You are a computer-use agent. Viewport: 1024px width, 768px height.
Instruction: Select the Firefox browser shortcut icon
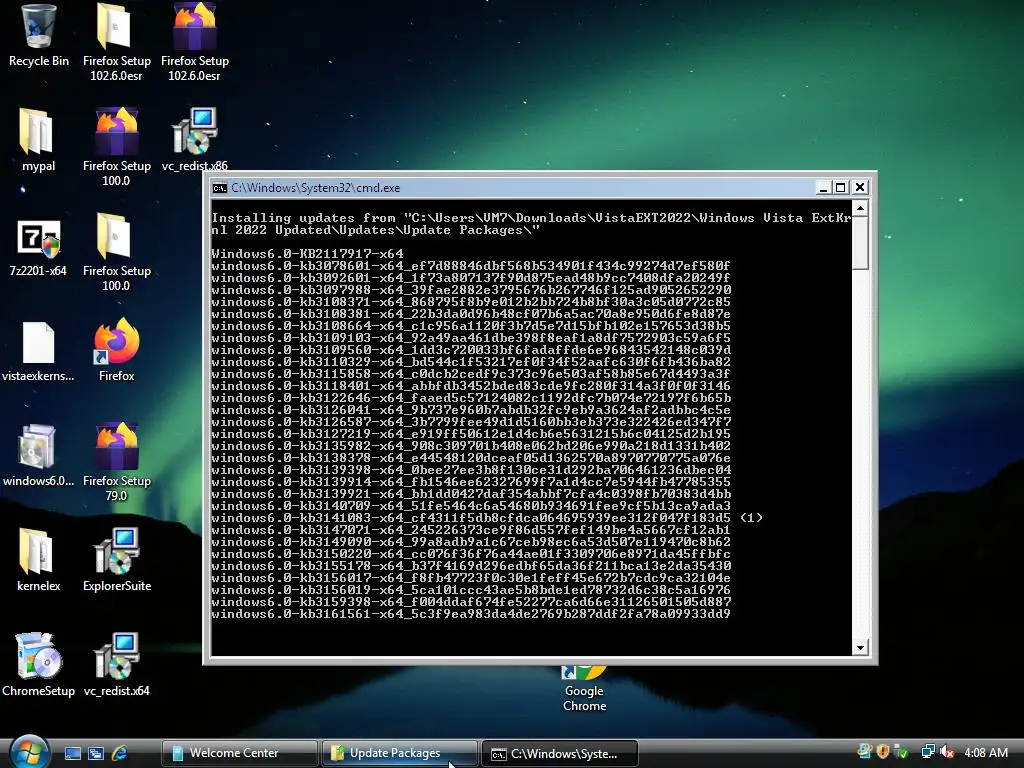(116, 349)
